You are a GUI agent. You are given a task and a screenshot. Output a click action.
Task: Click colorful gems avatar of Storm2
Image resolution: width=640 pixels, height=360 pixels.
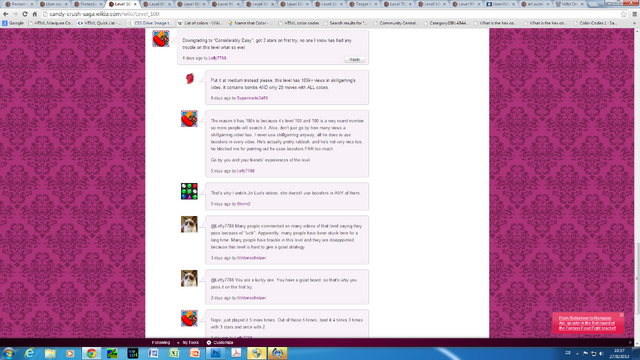coord(189,191)
